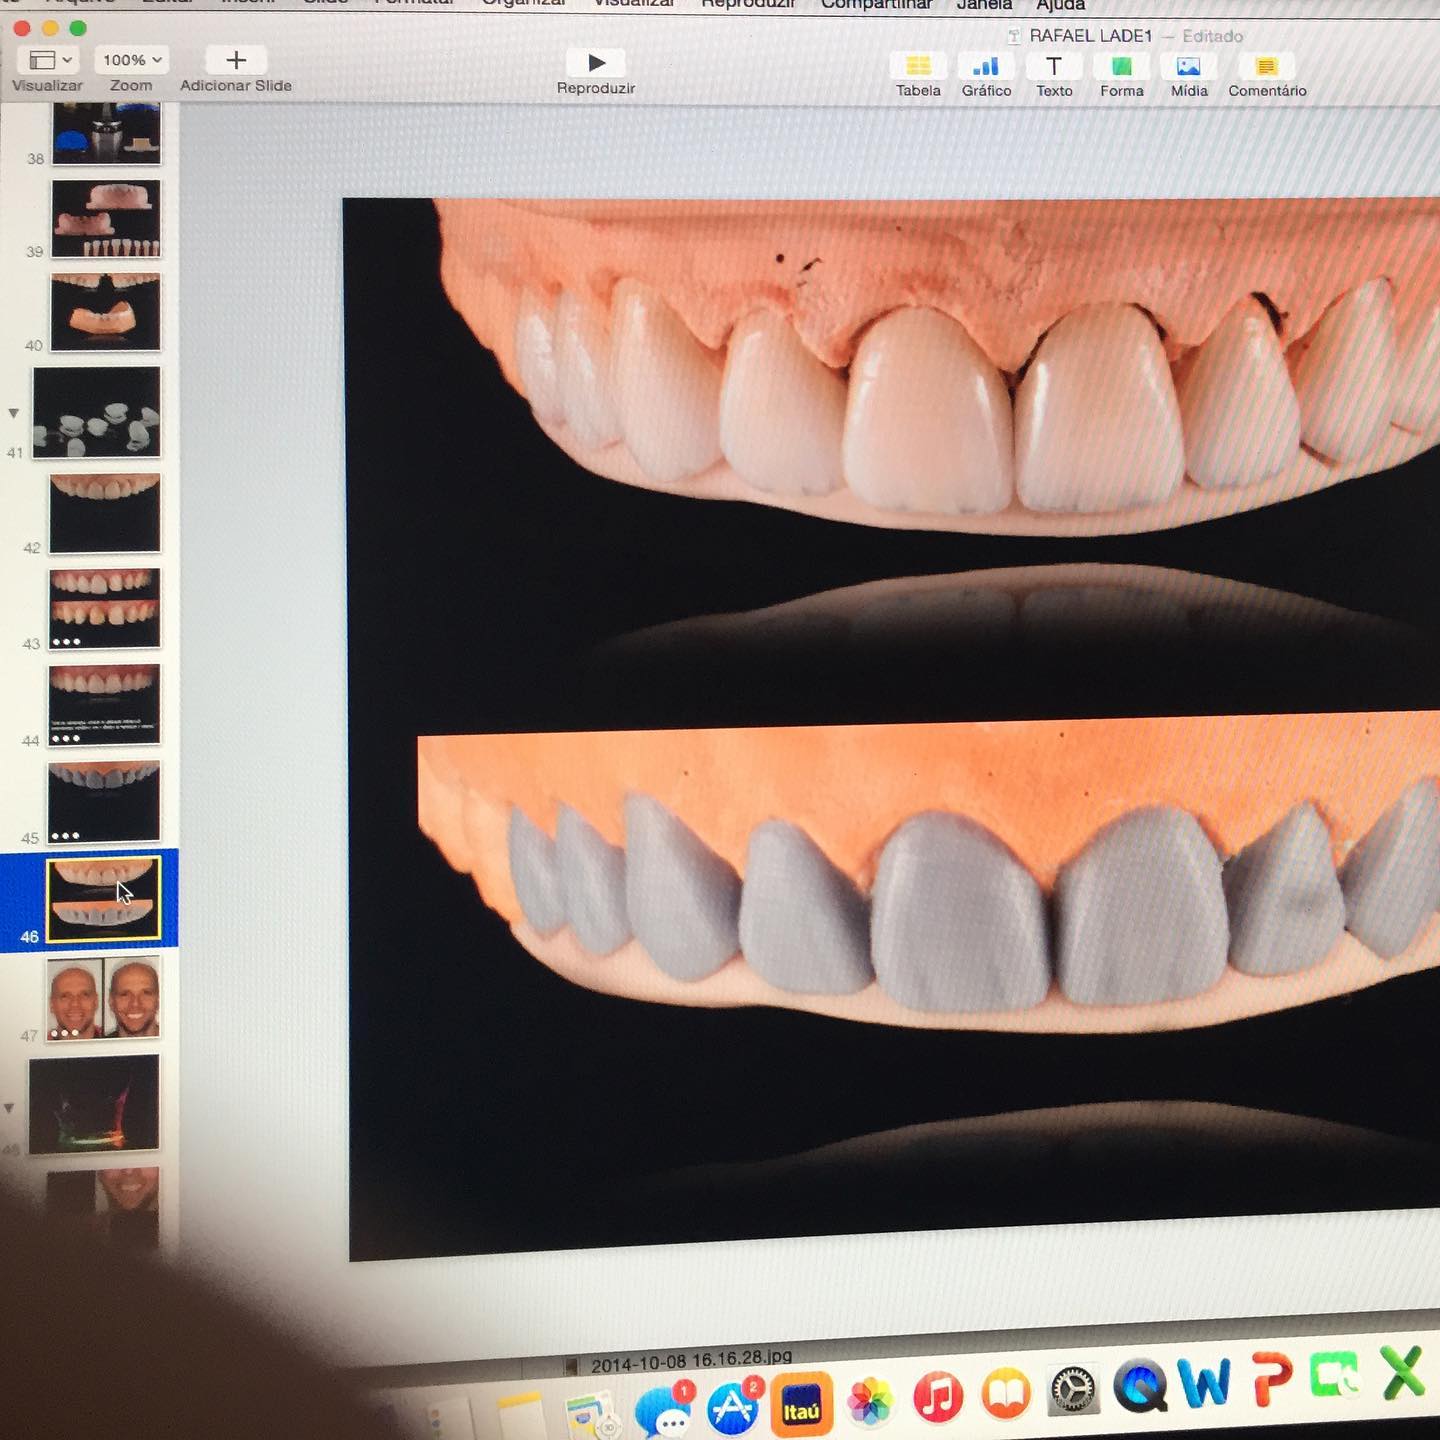Image resolution: width=1440 pixels, height=1440 pixels.
Task: Insert a shape using Forma
Action: point(1122,66)
